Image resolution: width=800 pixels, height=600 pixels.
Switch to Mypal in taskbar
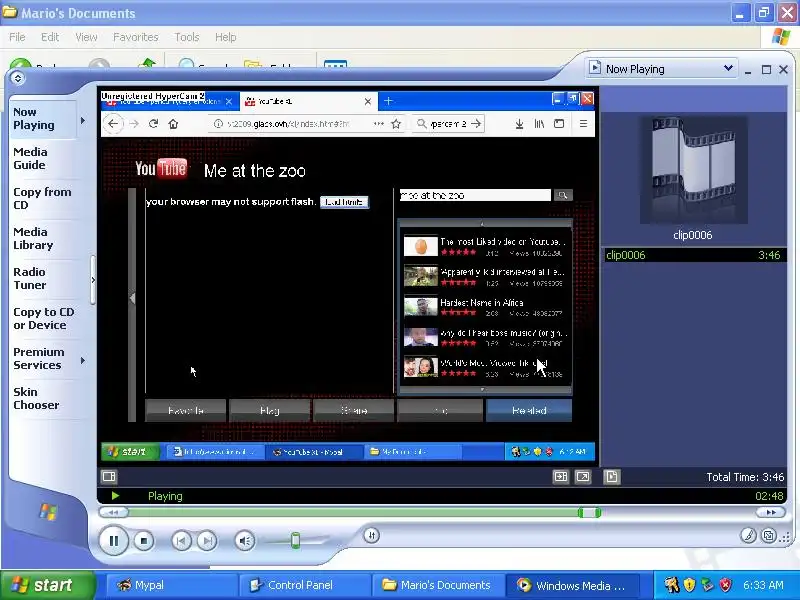[x=171, y=585]
